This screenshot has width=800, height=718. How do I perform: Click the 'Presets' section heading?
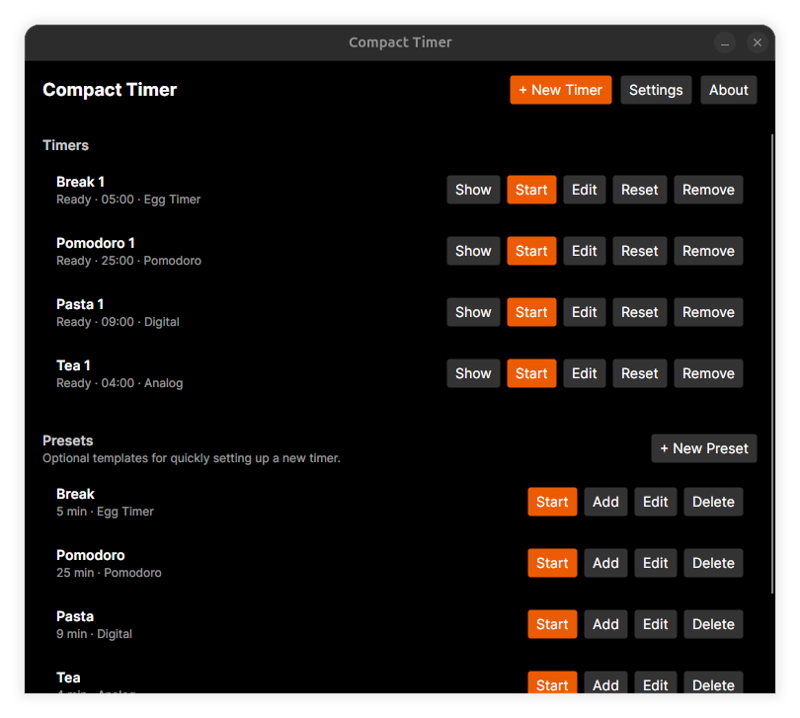(68, 441)
